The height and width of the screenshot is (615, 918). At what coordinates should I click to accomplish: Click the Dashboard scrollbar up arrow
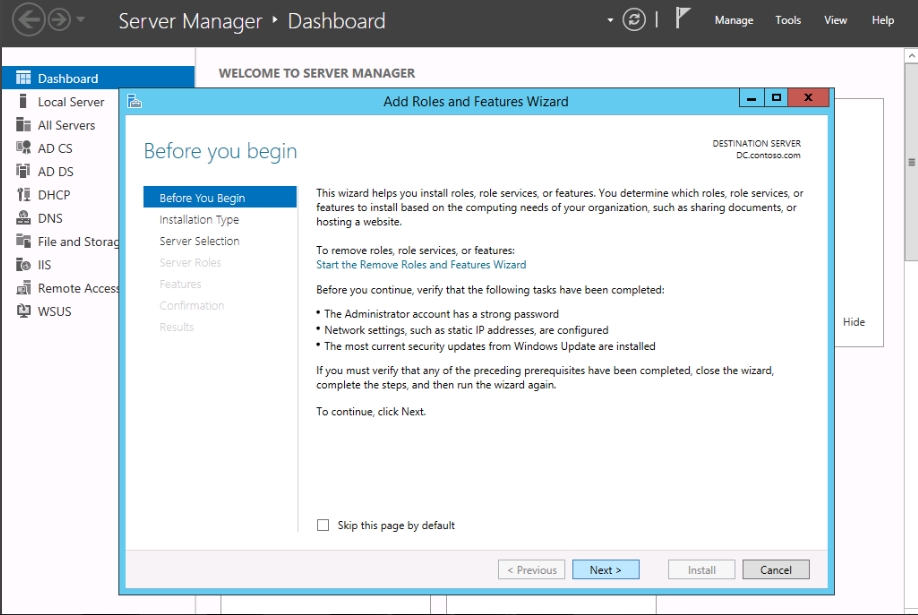point(912,56)
